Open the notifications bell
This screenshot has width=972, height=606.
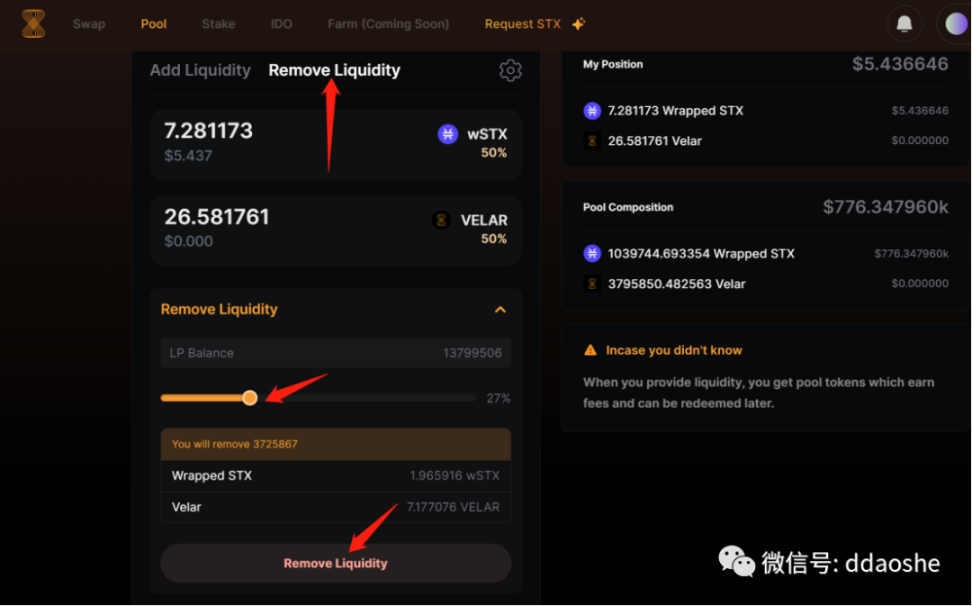click(x=904, y=24)
